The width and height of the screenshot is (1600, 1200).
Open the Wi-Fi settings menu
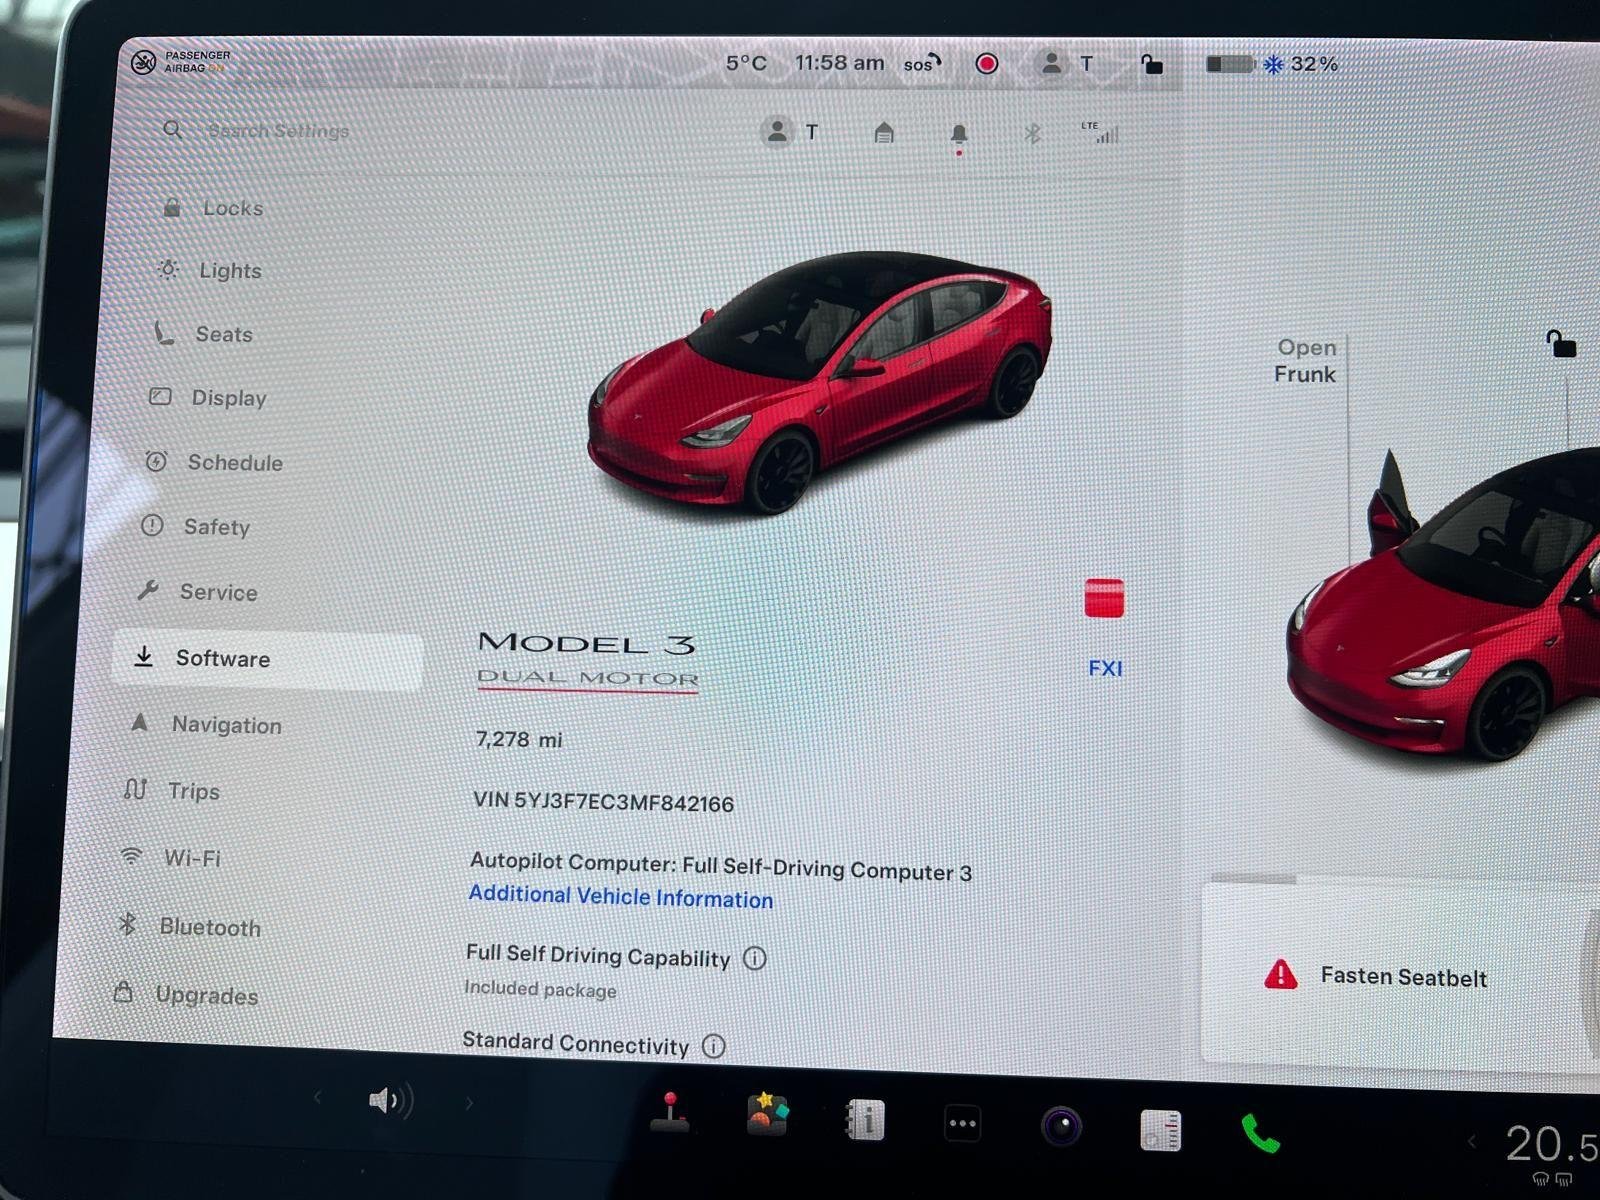[170, 858]
